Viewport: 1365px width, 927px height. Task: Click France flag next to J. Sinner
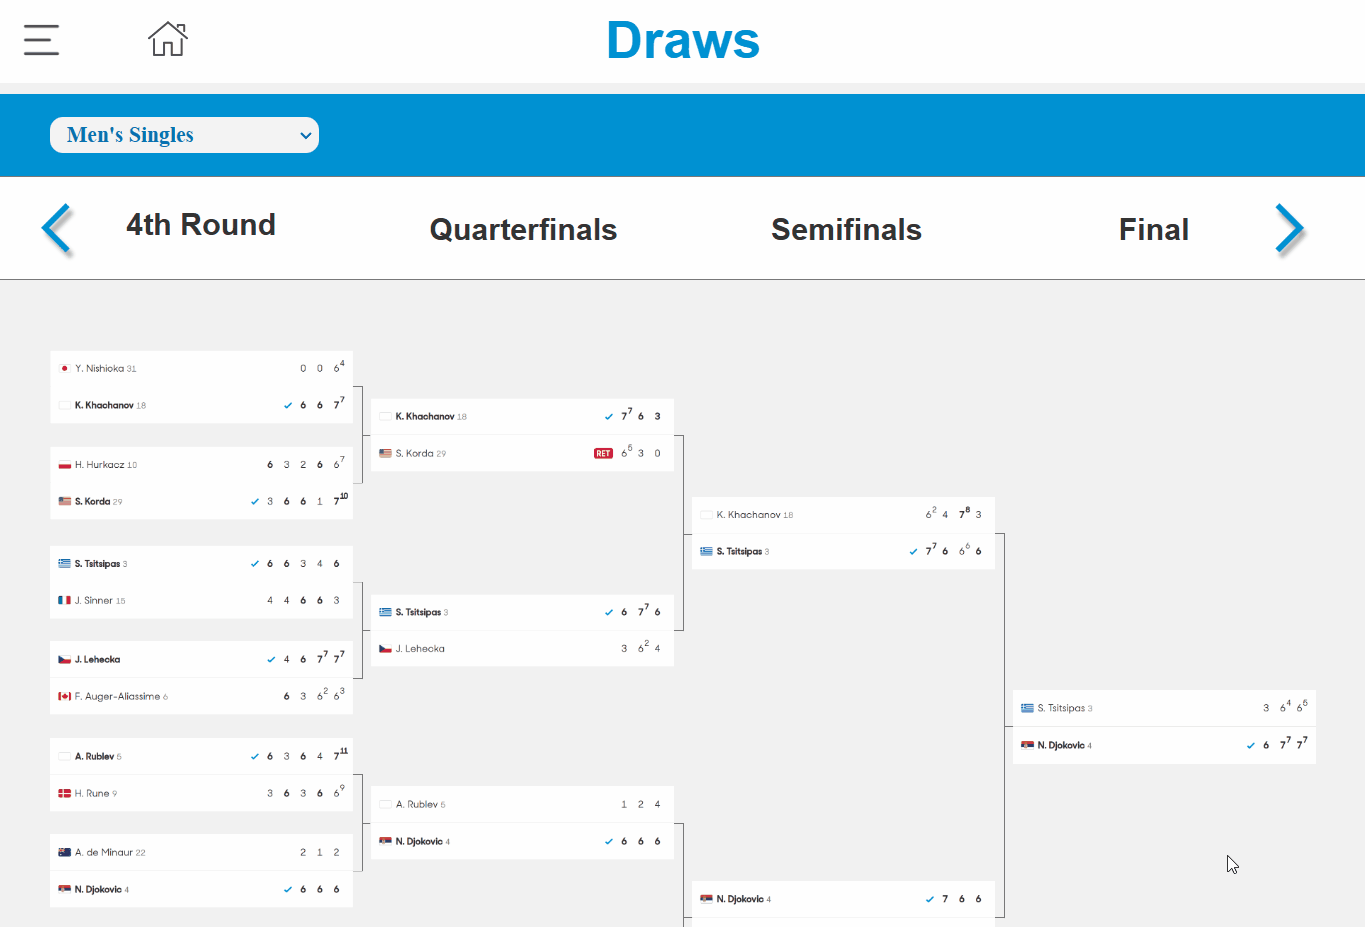[65, 601]
